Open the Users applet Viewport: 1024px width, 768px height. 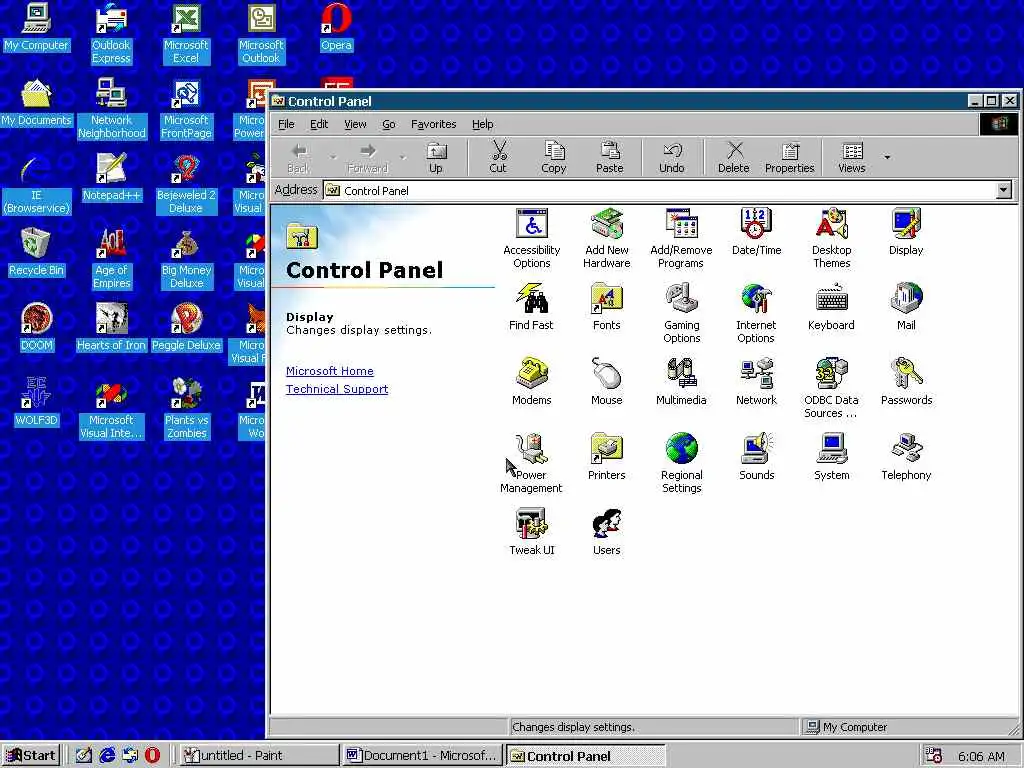607,532
